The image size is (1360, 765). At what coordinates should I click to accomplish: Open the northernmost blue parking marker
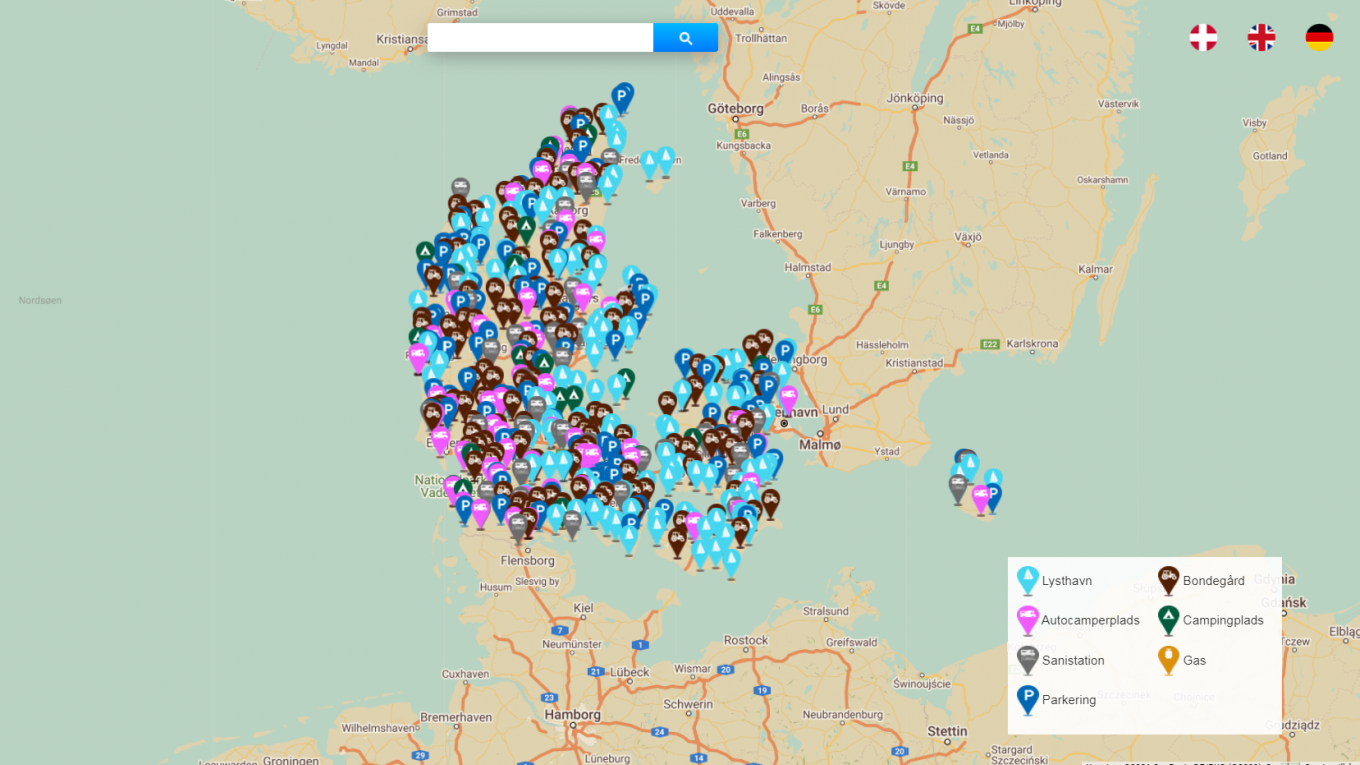pyautogui.click(x=623, y=96)
